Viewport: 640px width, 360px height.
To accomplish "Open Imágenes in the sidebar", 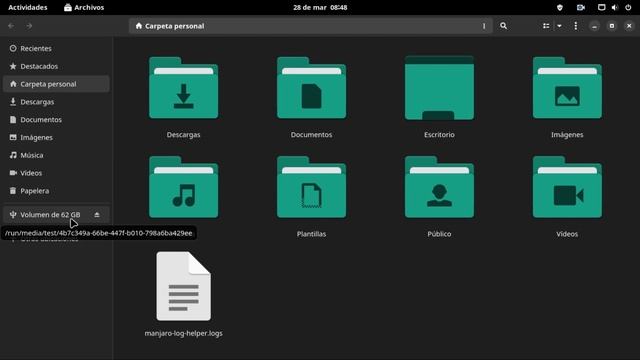I will coord(56,137).
